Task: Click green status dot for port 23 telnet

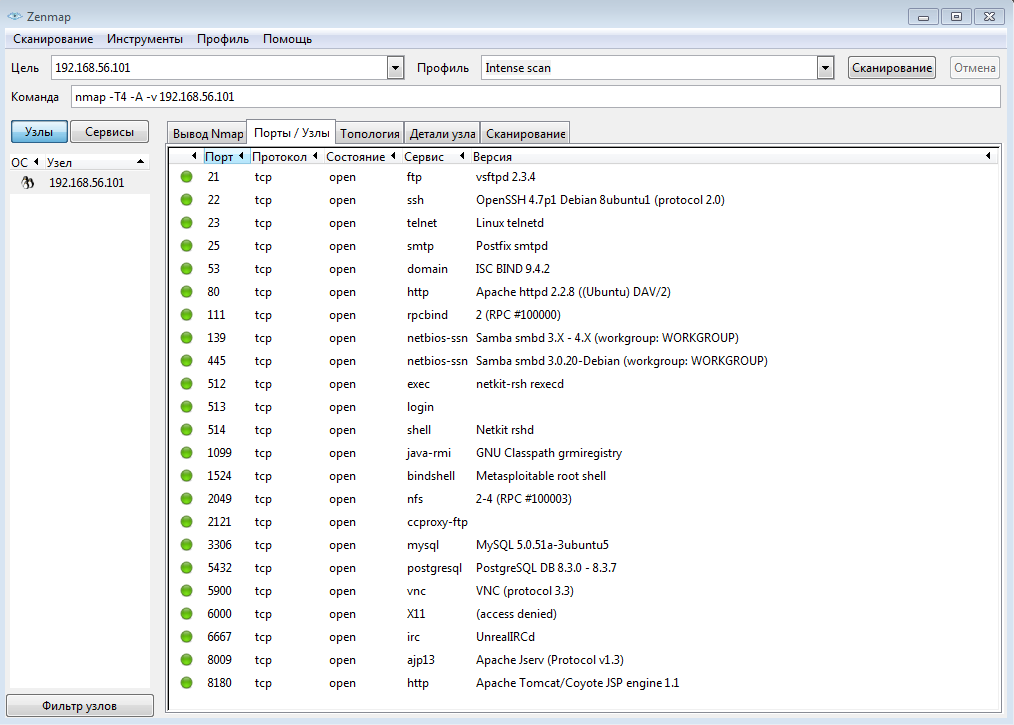Action: 186,222
